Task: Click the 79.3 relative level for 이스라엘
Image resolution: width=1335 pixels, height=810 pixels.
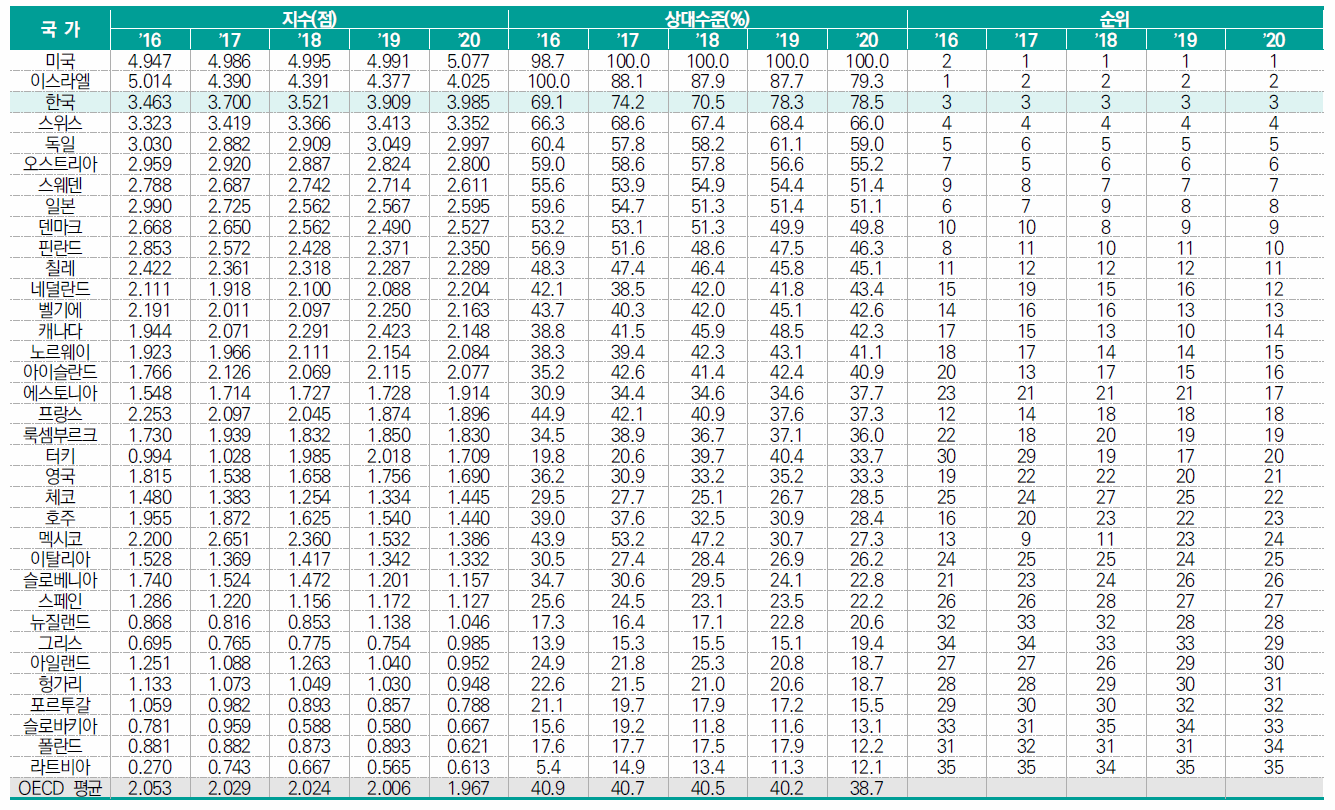Action: coord(866,82)
